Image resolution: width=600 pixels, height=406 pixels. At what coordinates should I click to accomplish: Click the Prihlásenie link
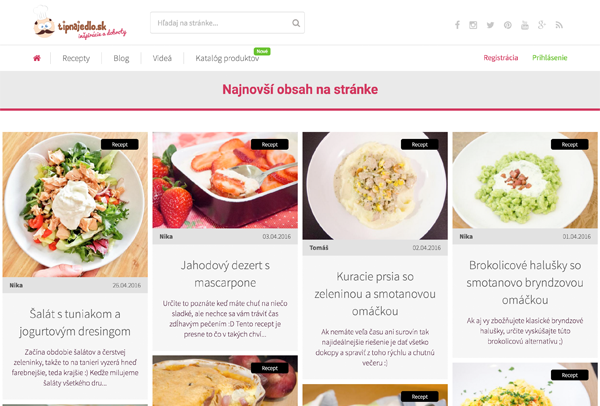[x=549, y=58]
